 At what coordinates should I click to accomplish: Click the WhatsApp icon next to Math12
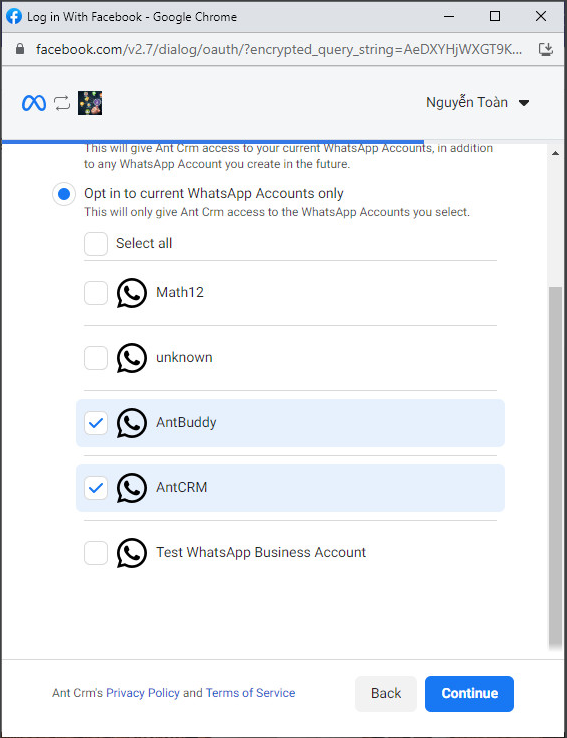tap(132, 293)
